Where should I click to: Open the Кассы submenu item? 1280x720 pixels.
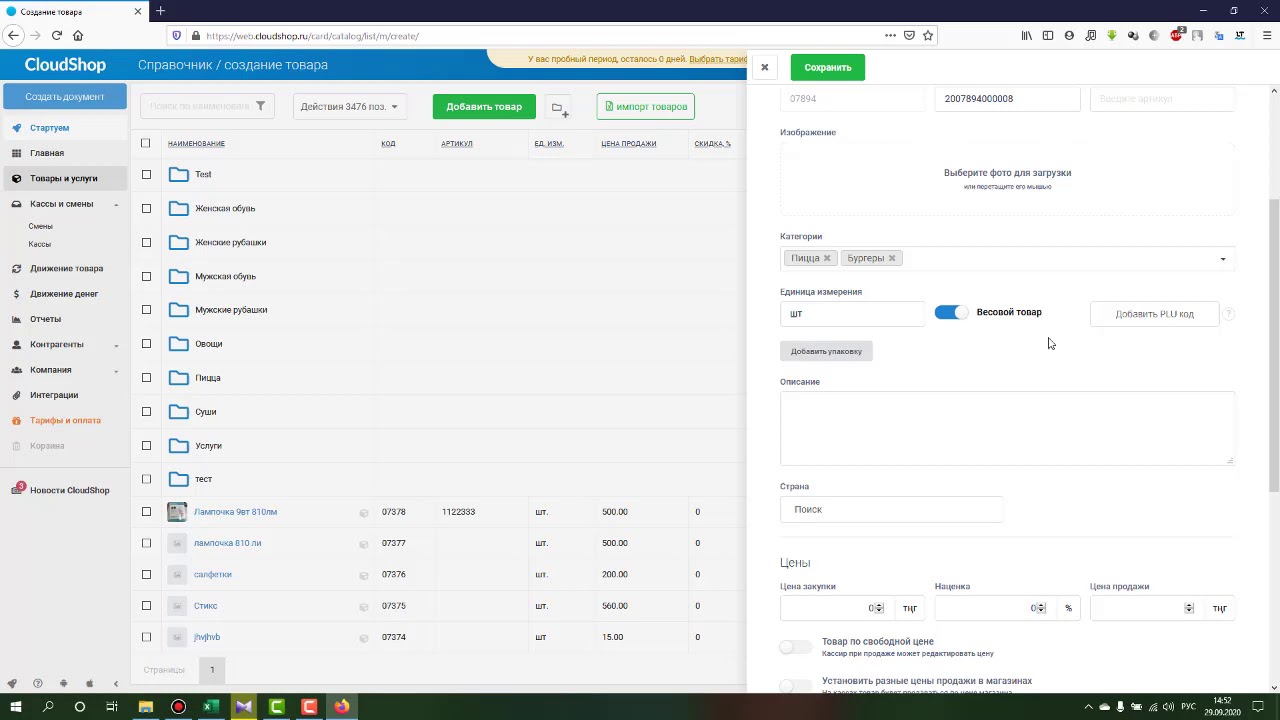click(39, 244)
